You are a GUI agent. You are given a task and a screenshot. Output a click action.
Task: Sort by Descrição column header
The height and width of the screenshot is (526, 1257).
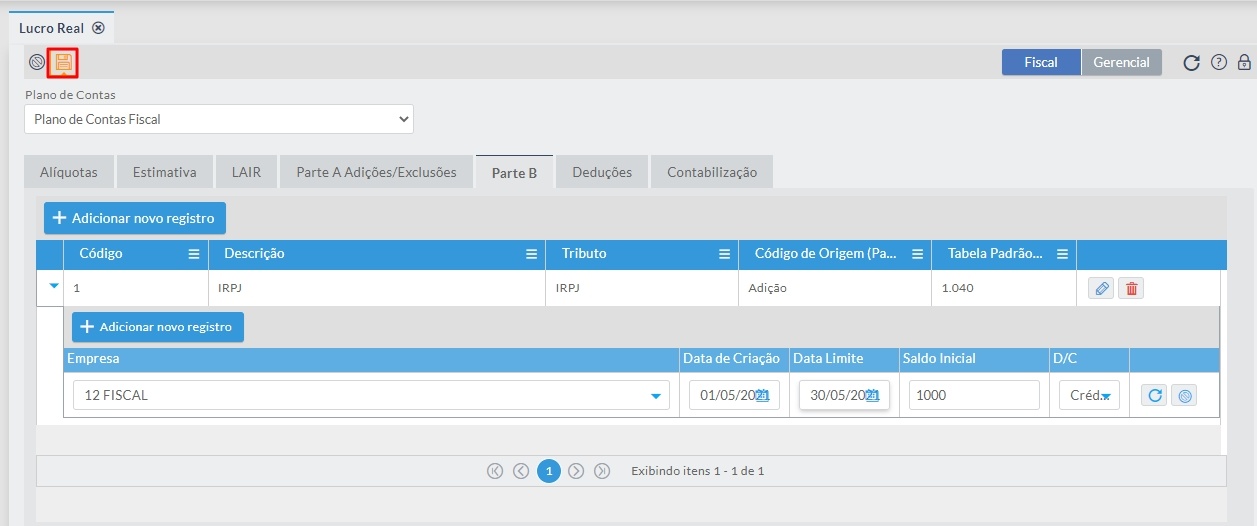point(254,254)
